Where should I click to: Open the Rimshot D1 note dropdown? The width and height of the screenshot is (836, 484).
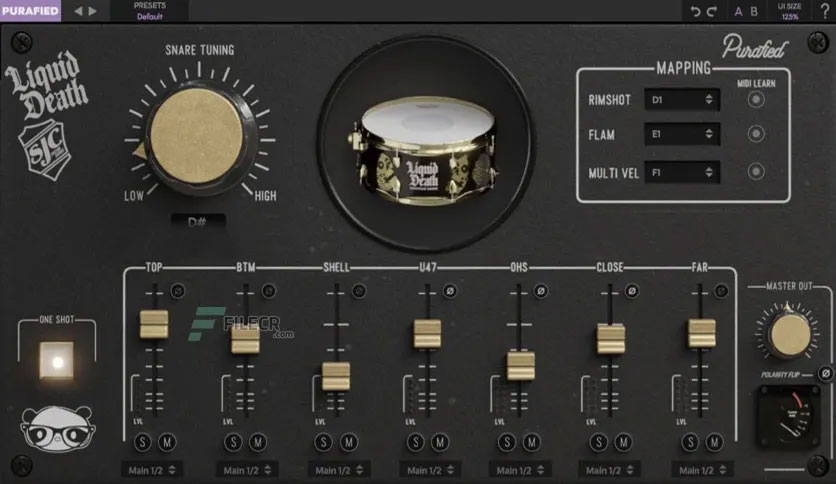[x=682, y=100]
